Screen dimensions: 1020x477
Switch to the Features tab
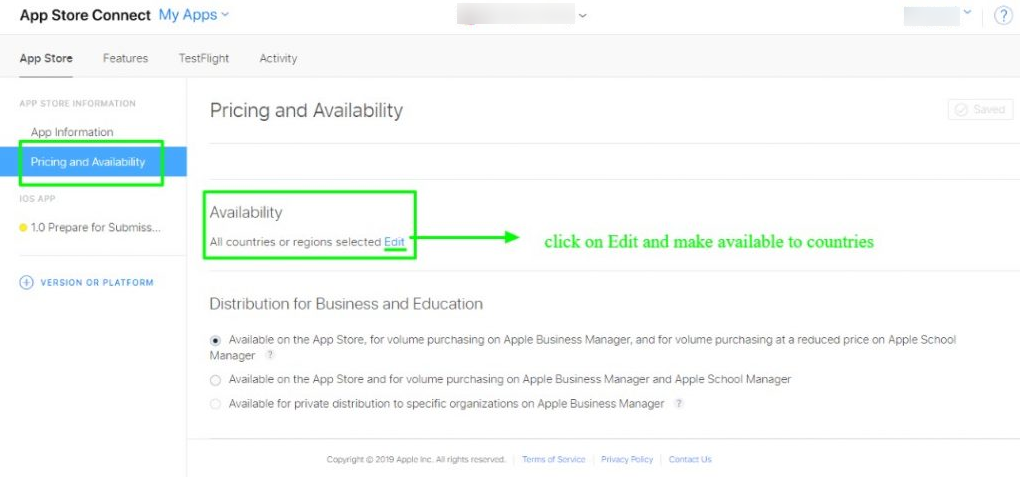[126, 58]
